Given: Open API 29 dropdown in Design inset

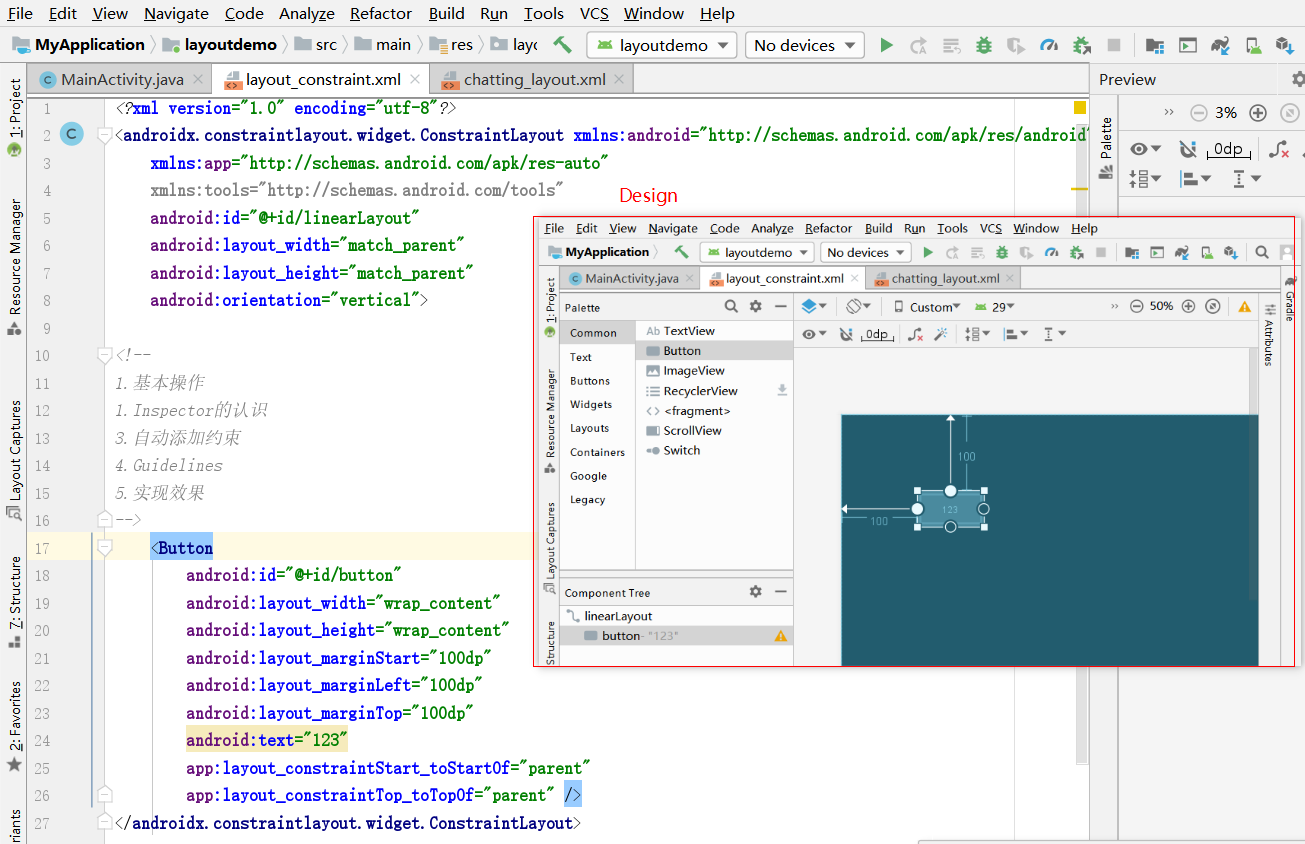Looking at the screenshot, I should point(994,307).
